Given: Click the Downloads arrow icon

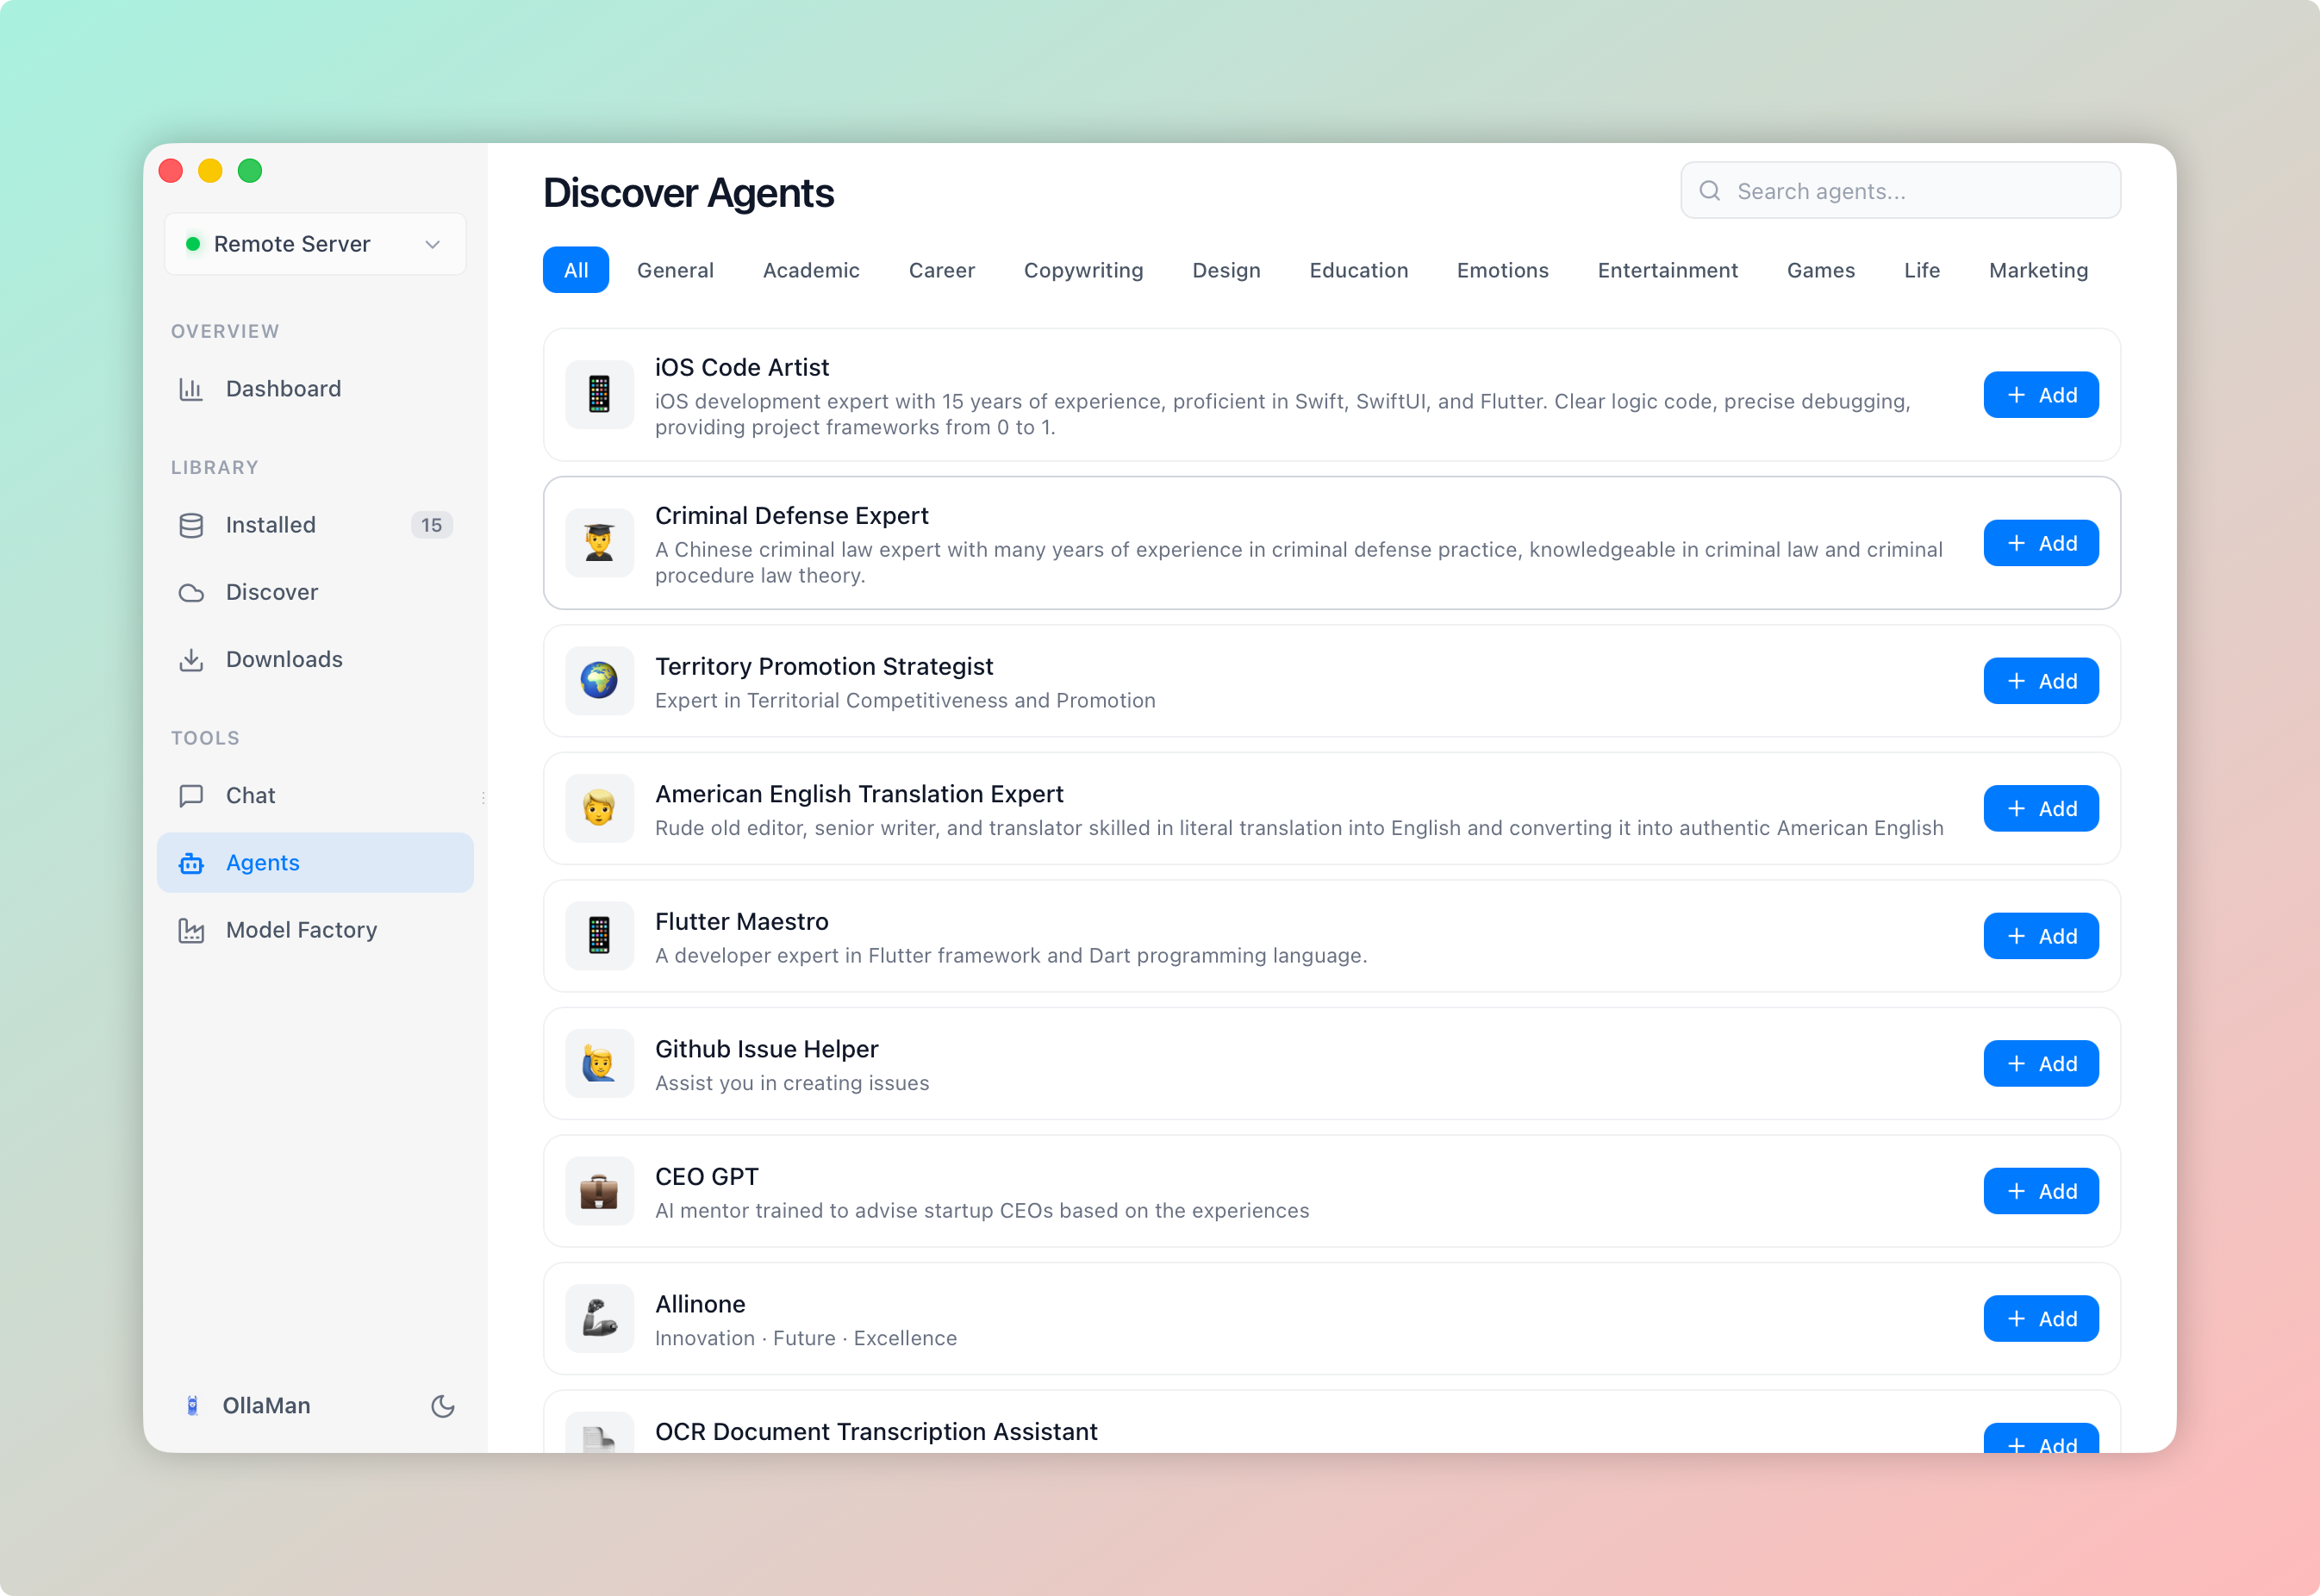Looking at the screenshot, I should coord(191,660).
